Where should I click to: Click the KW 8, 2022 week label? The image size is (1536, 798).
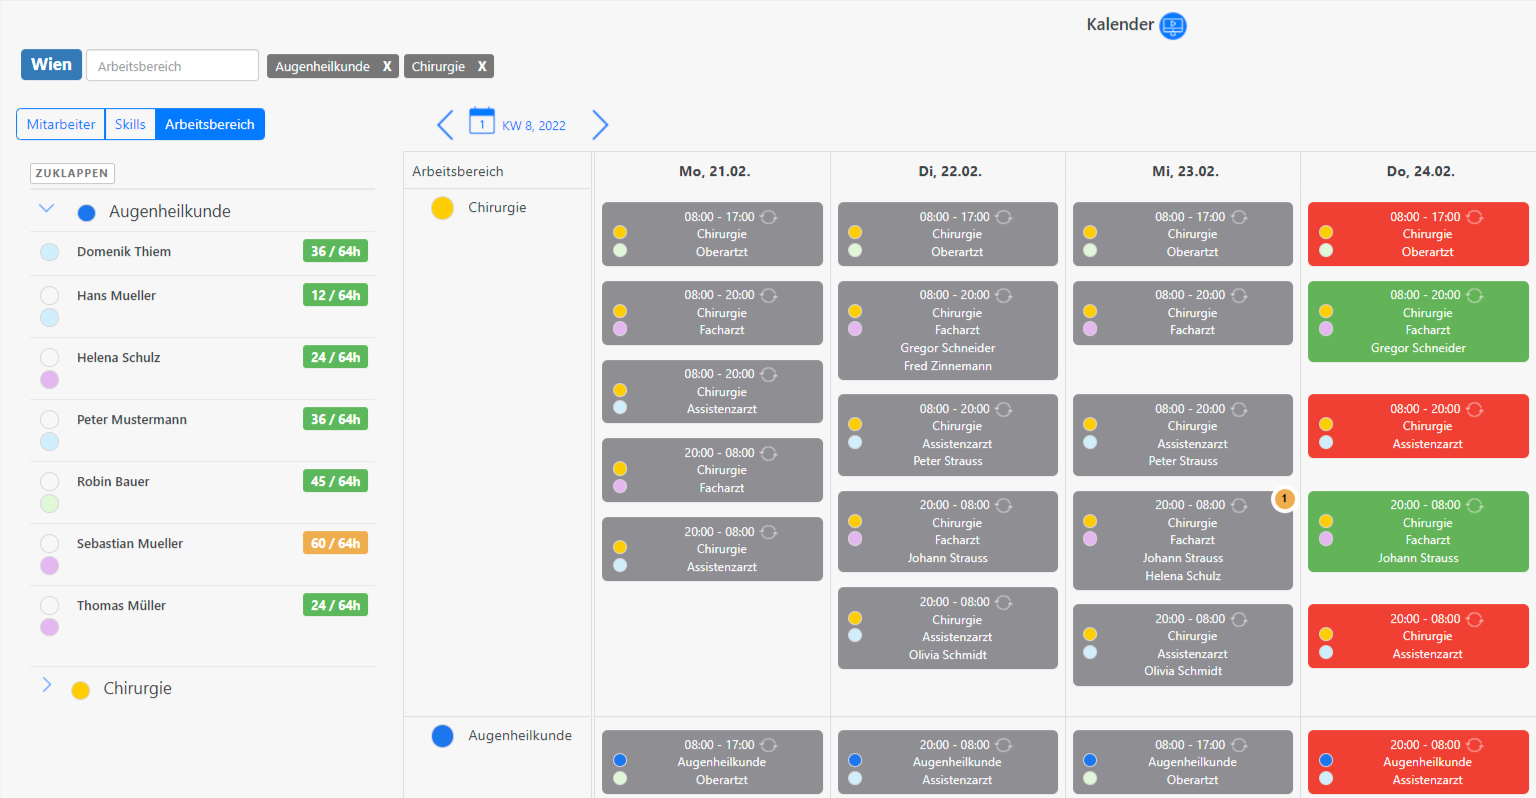[534, 126]
